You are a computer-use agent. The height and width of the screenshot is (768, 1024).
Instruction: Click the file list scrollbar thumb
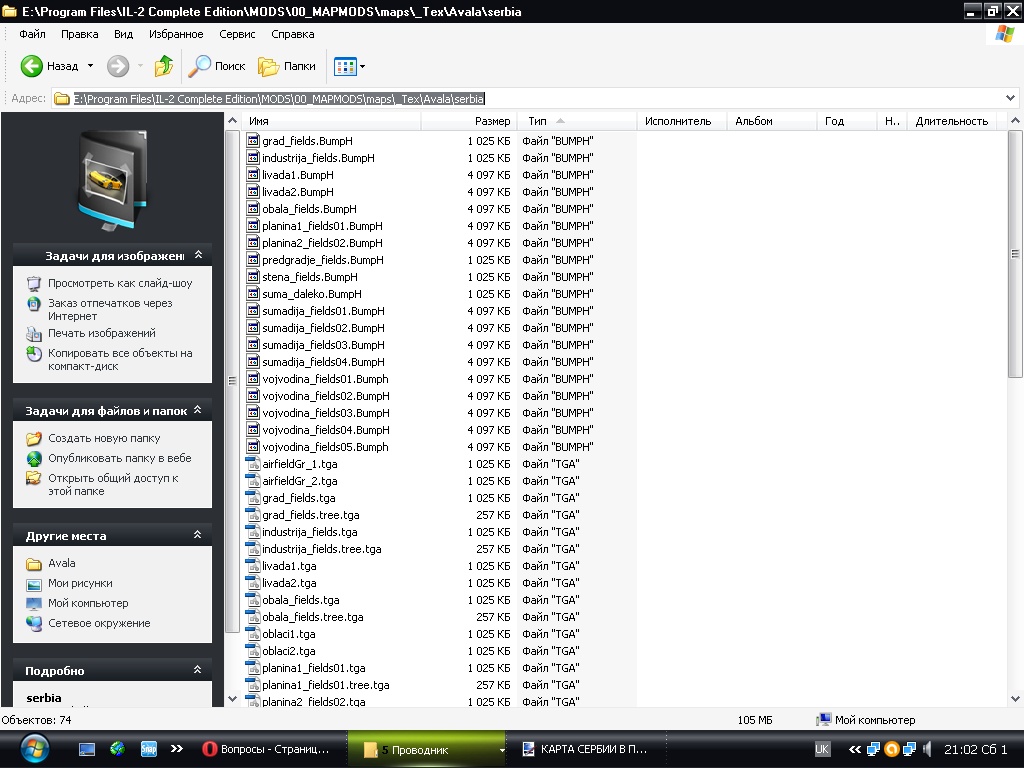point(1014,253)
